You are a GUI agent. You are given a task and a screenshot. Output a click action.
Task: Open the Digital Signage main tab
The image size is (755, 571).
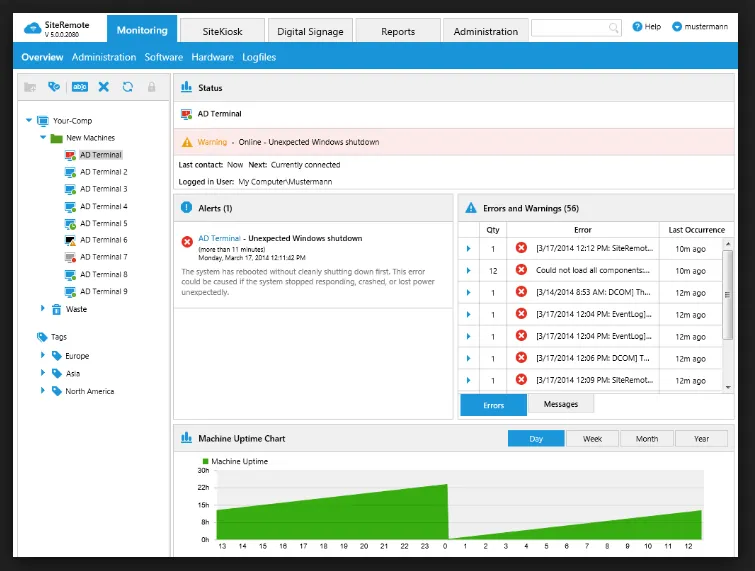click(x=310, y=31)
